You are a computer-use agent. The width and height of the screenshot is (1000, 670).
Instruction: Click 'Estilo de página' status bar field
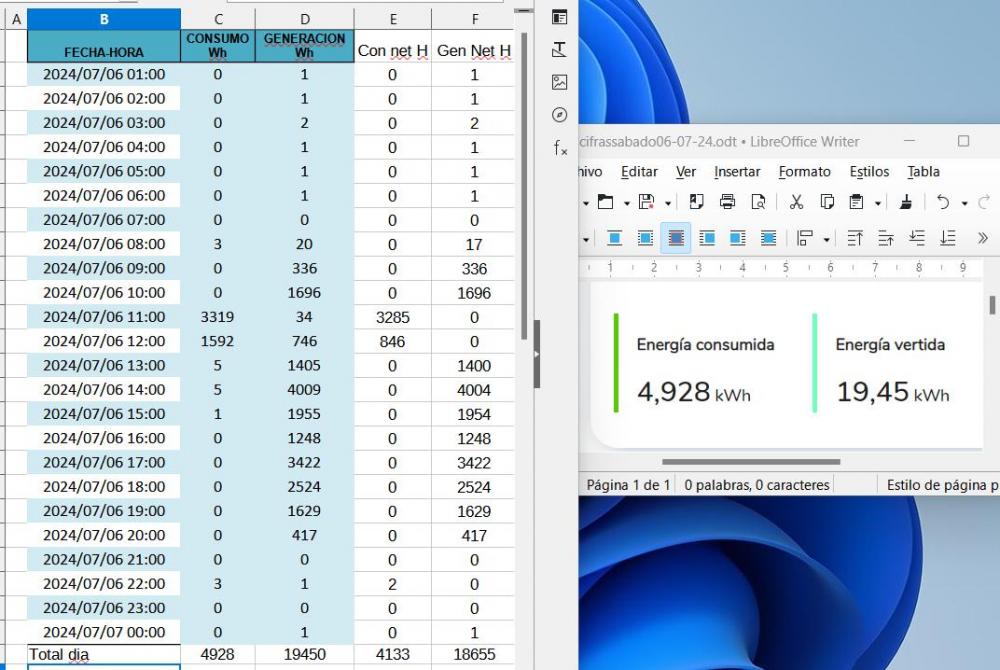point(942,485)
